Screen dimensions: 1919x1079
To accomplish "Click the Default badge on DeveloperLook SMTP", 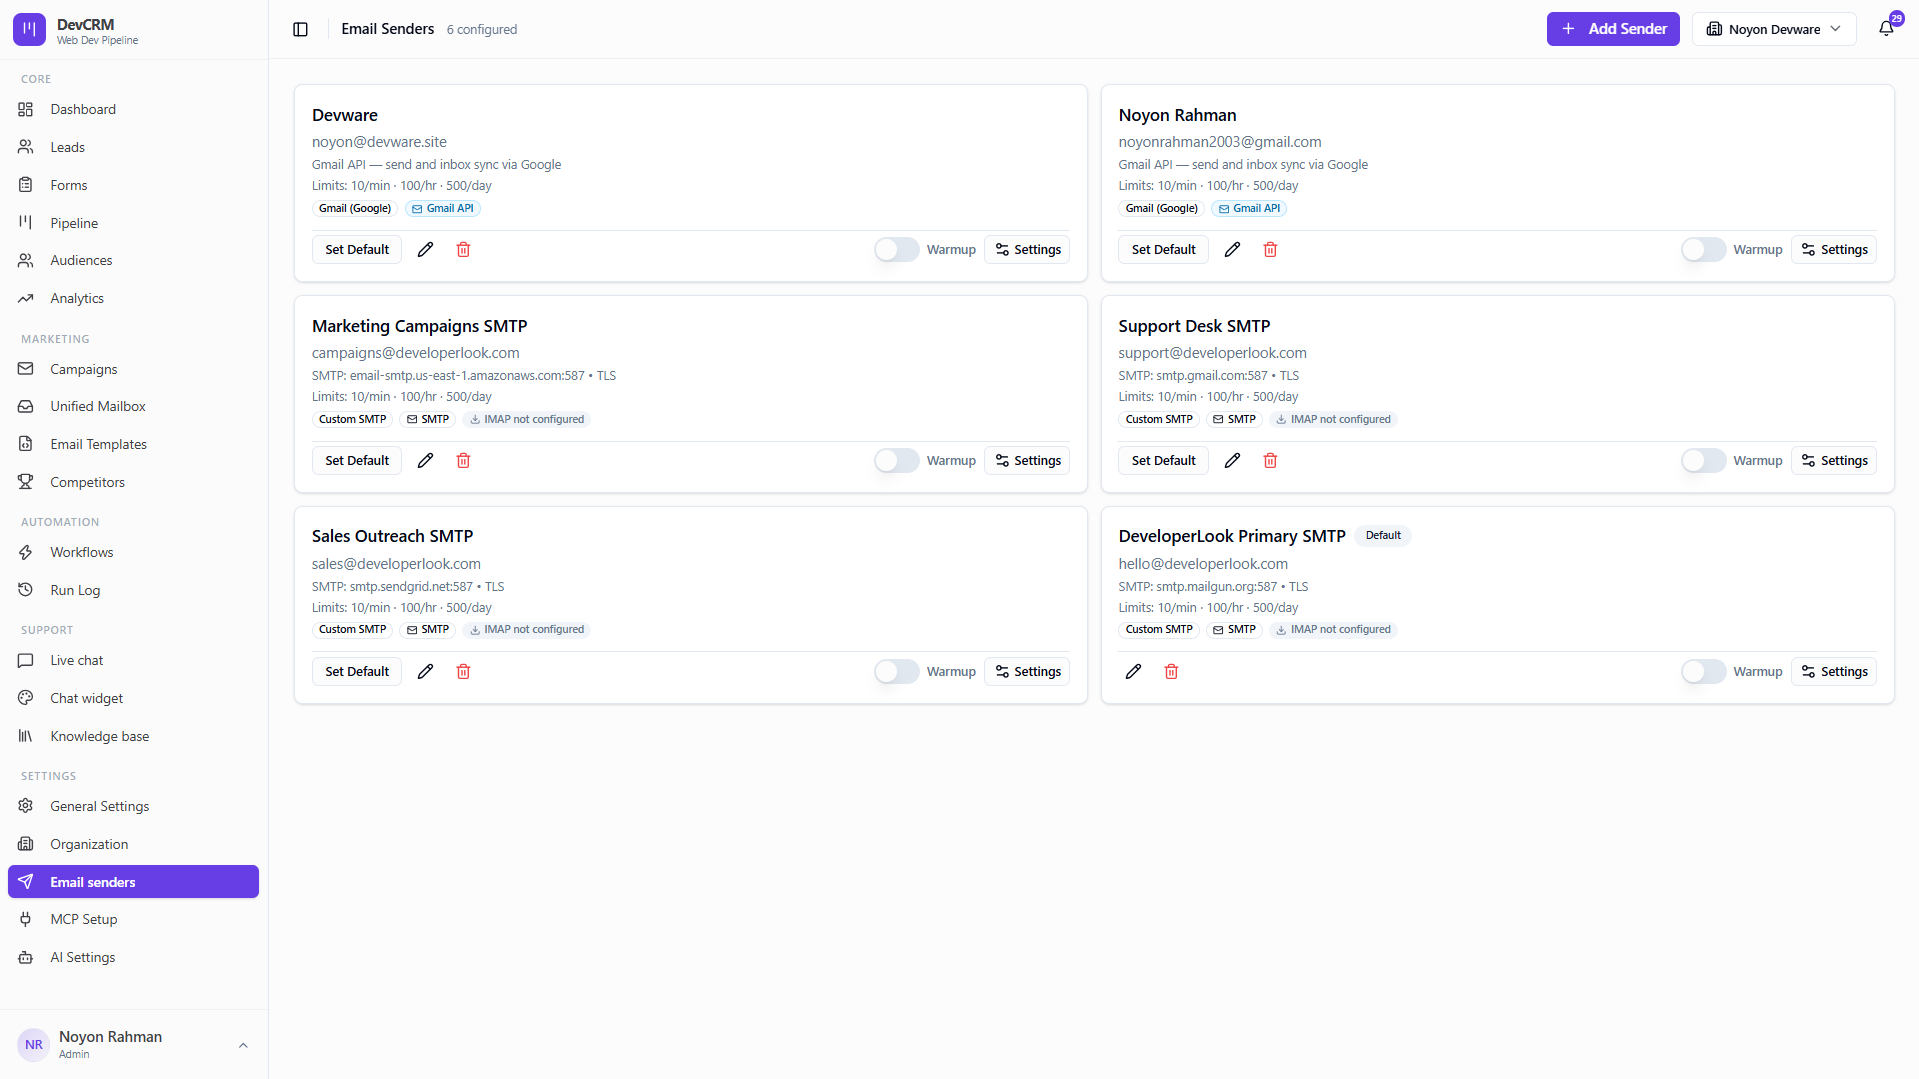I will [1383, 536].
